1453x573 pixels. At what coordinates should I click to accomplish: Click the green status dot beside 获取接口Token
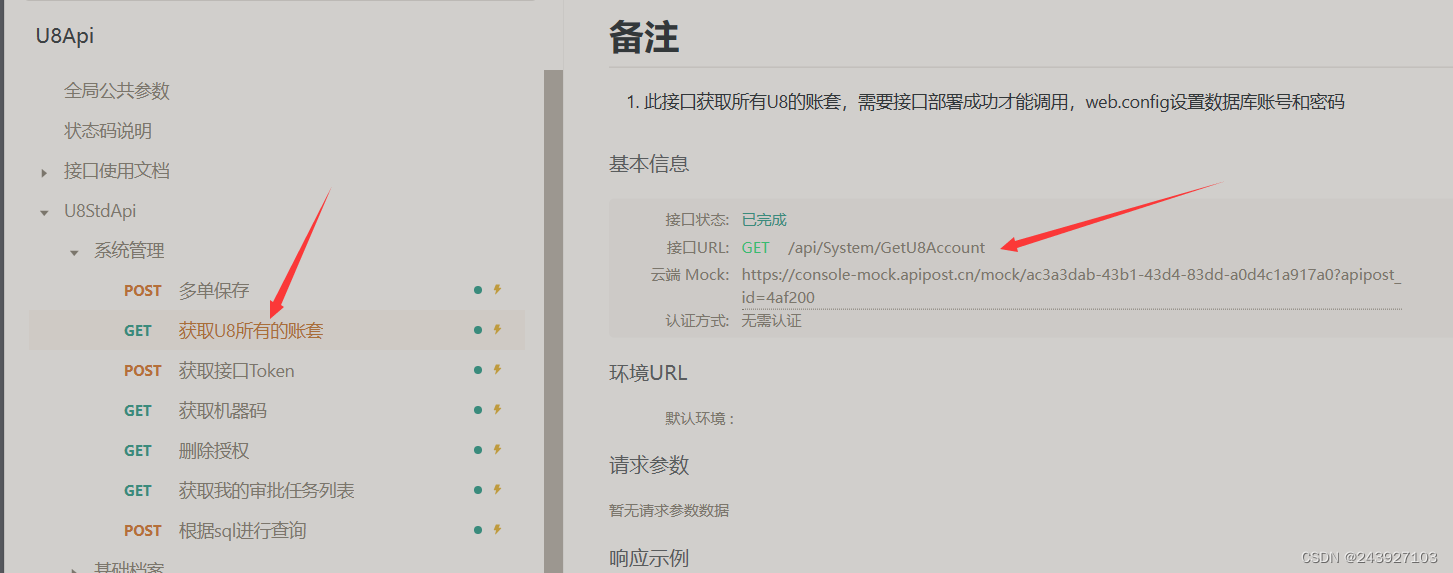pos(478,370)
